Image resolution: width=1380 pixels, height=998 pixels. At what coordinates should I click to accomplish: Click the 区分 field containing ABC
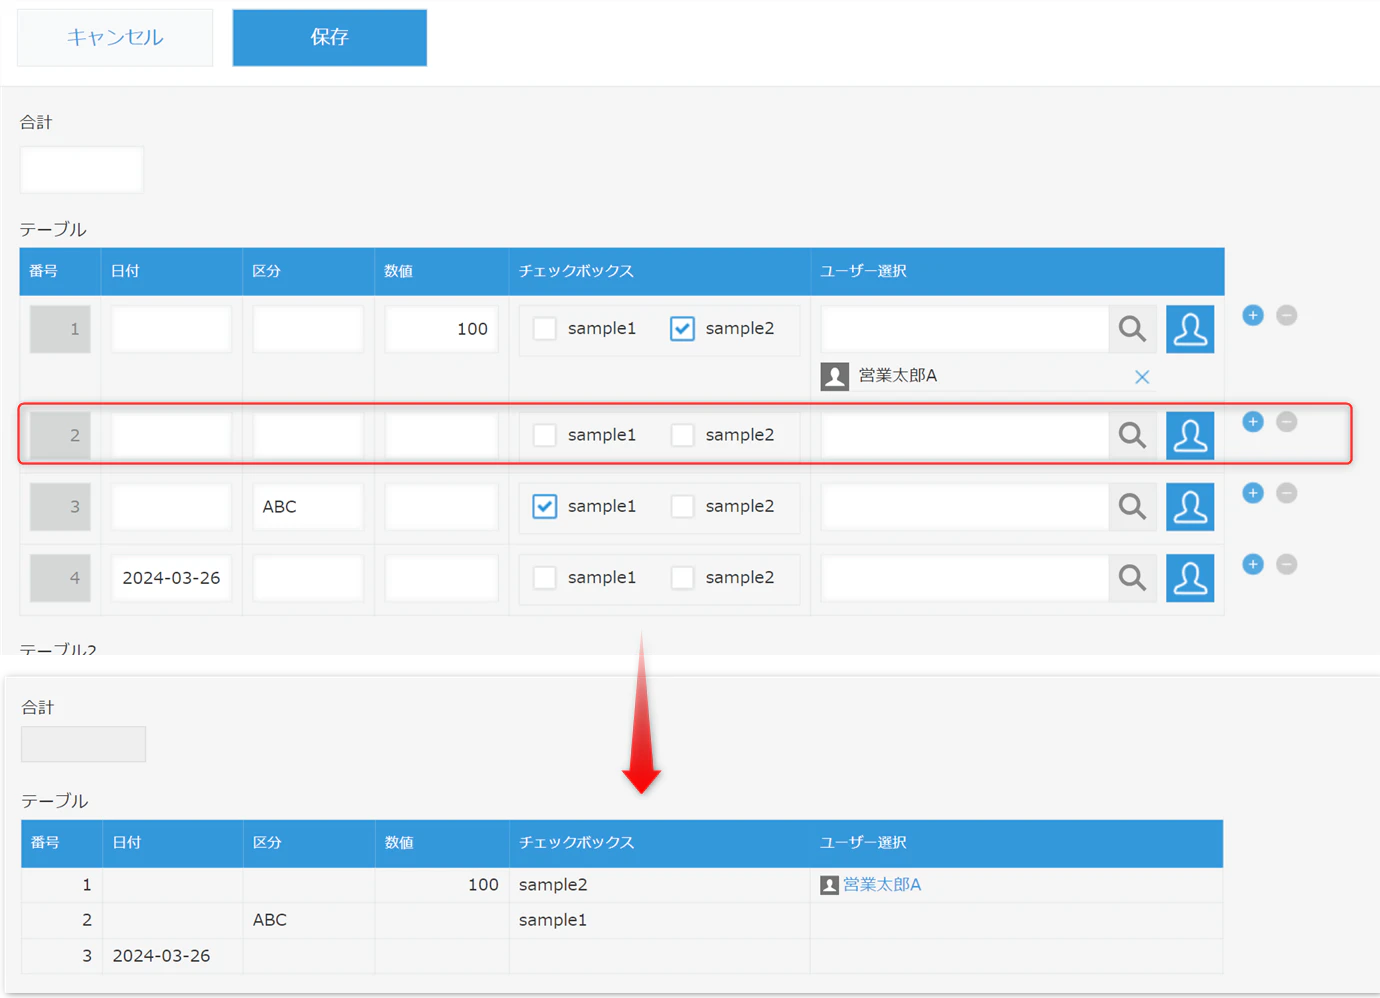(308, 507)
